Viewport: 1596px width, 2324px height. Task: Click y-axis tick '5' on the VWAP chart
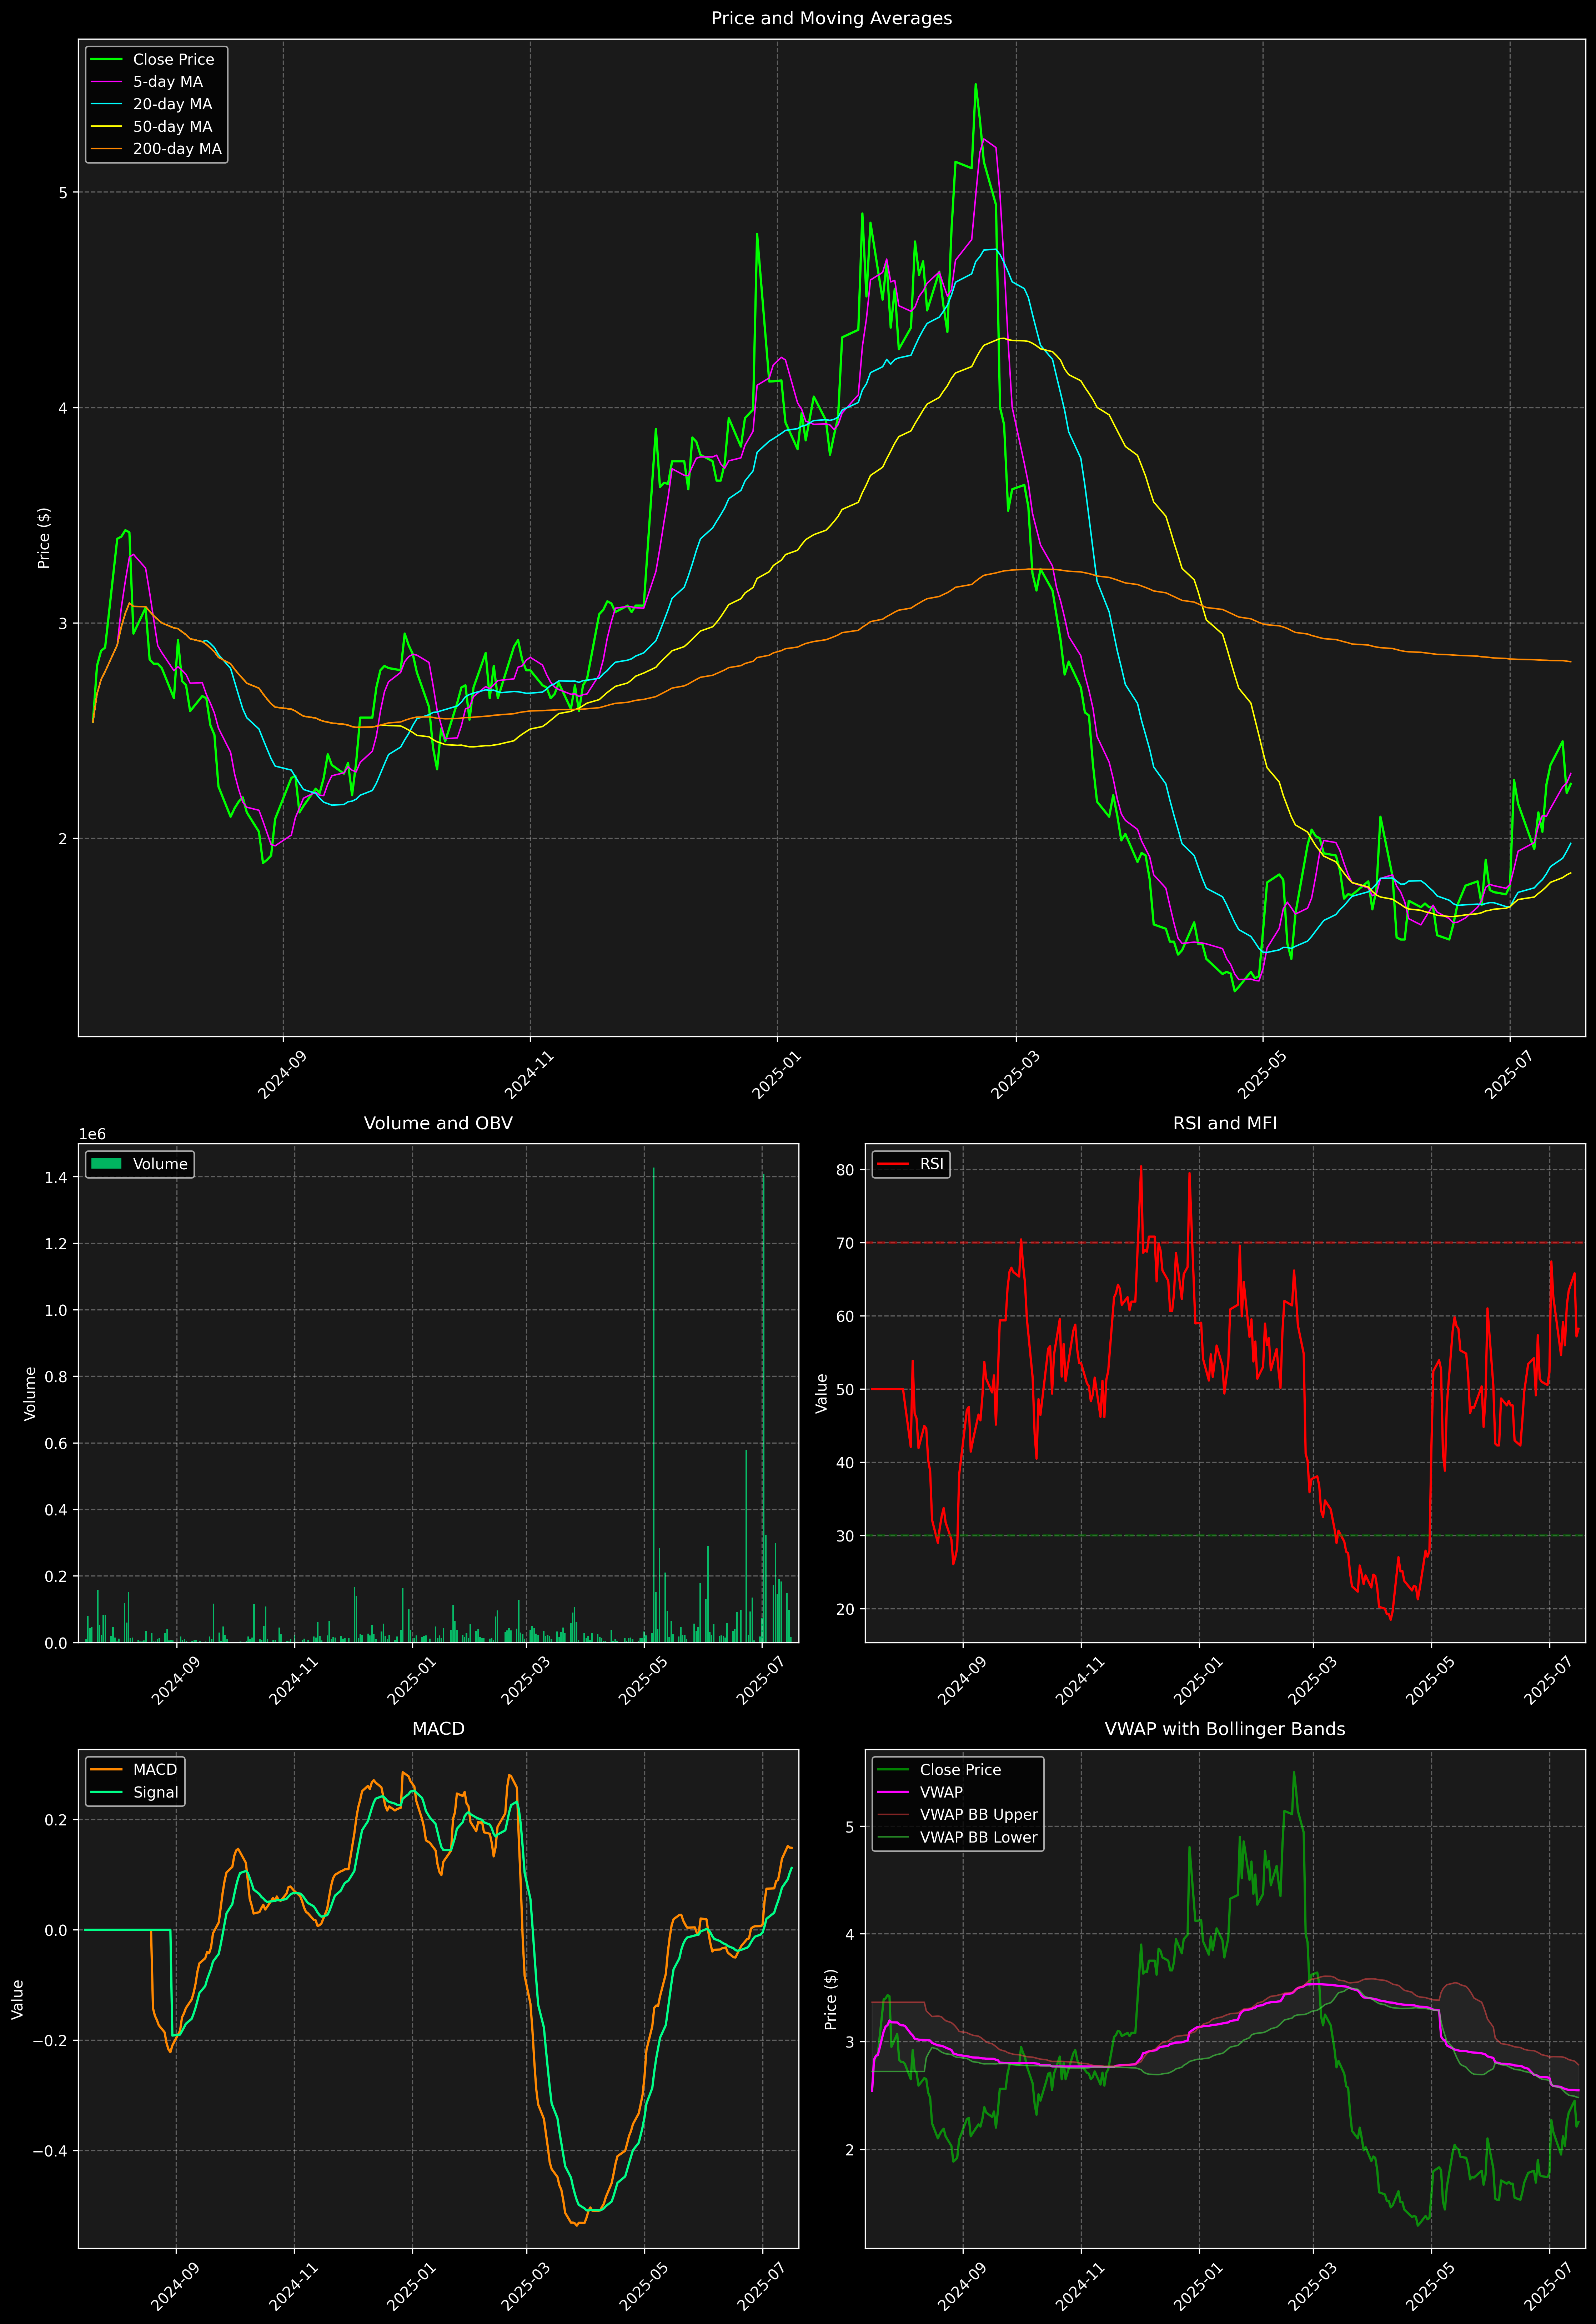click(x=850, y=1827)
